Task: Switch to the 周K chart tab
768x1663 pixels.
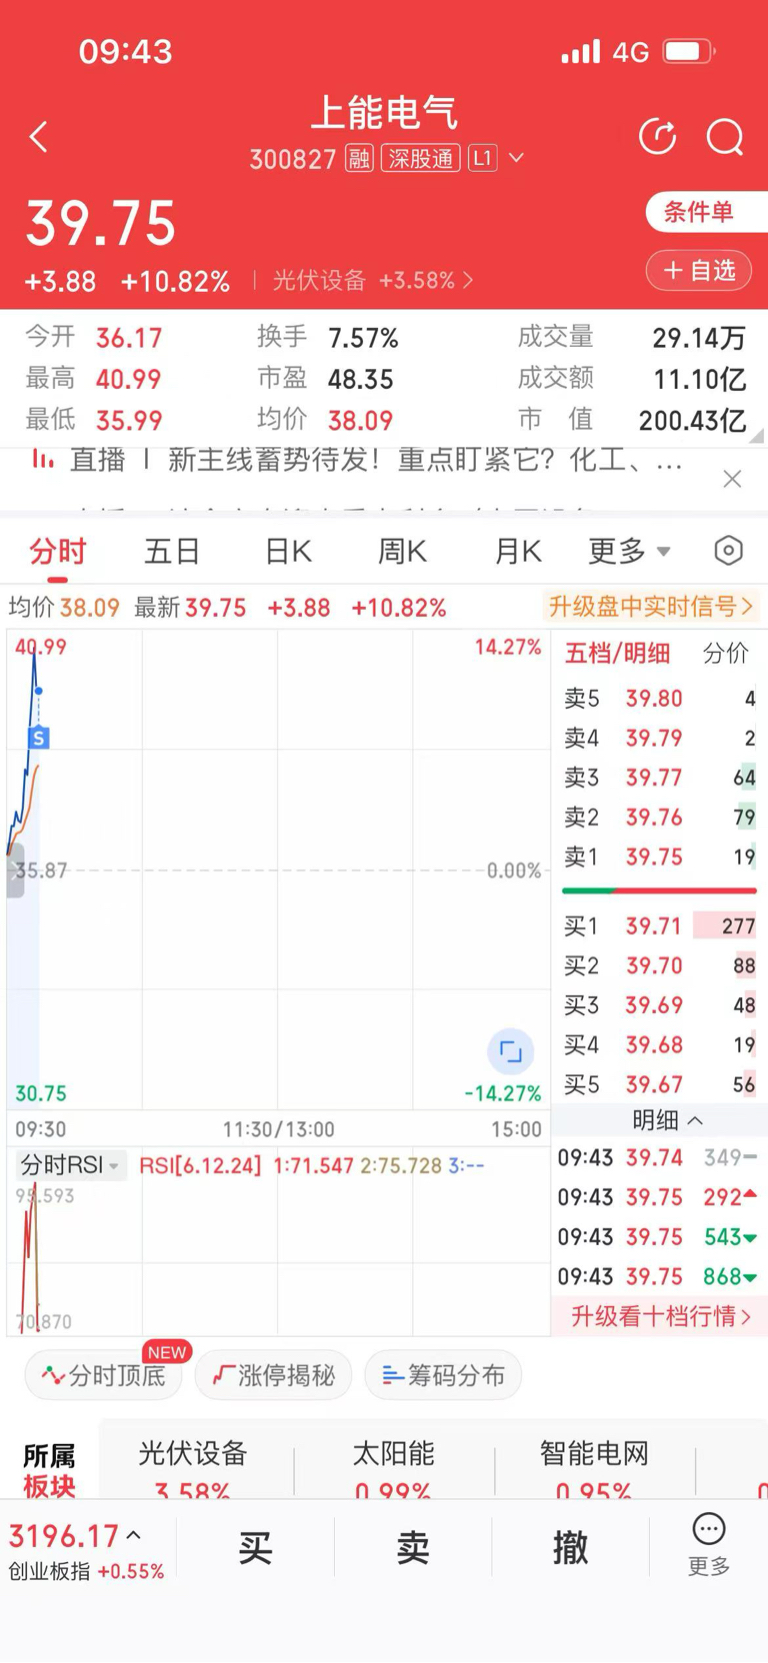Action: pos(402,551)
